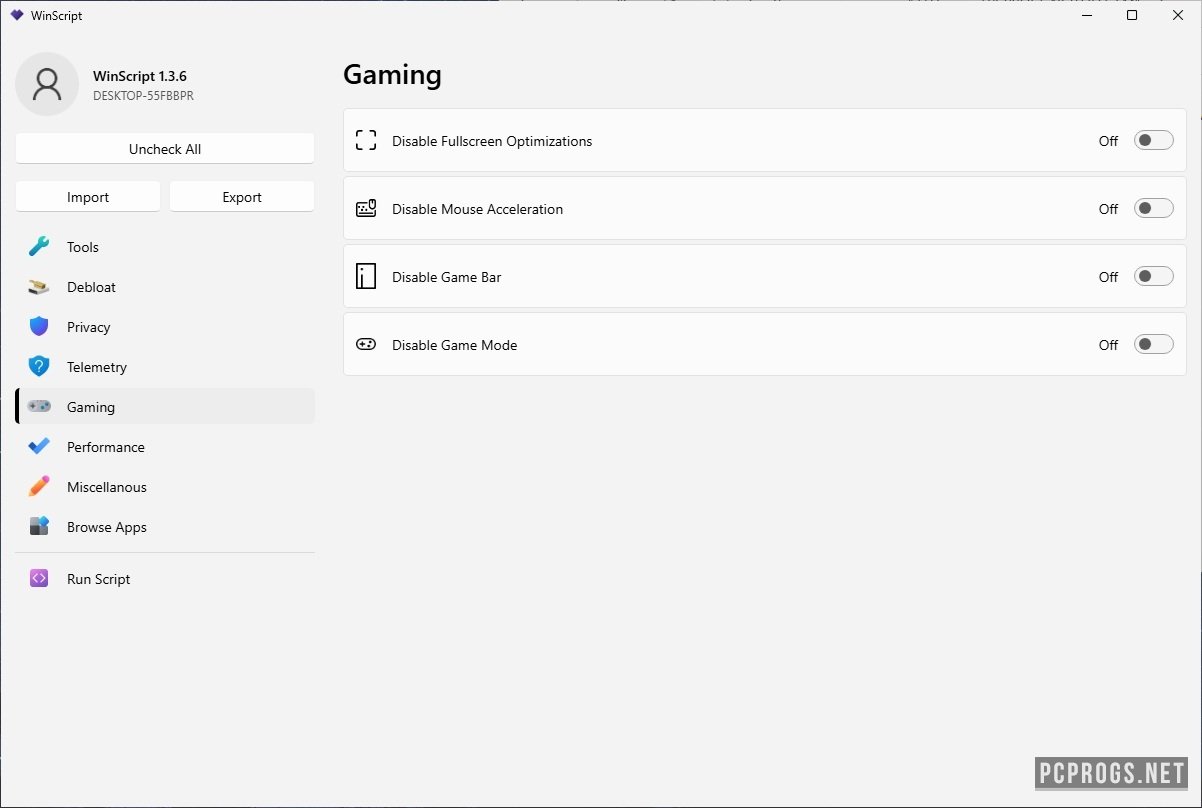The image size is (1202, 808).
Task: Click the Import button
Action: click(x=88, y=197)
